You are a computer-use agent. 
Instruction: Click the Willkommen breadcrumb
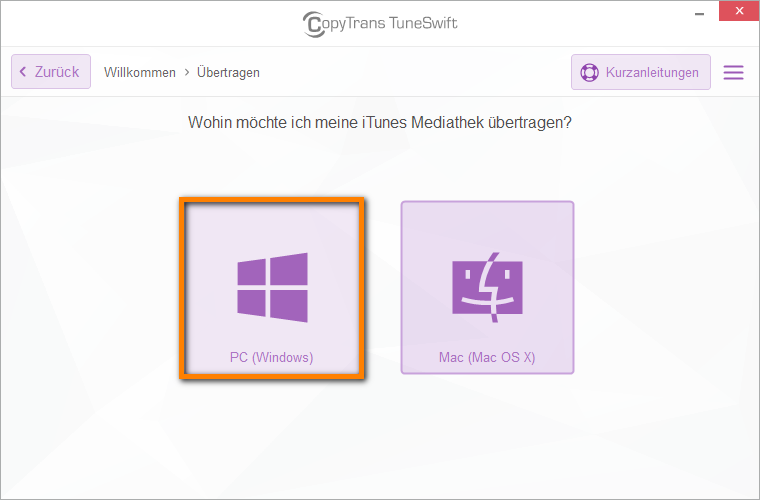140,73
